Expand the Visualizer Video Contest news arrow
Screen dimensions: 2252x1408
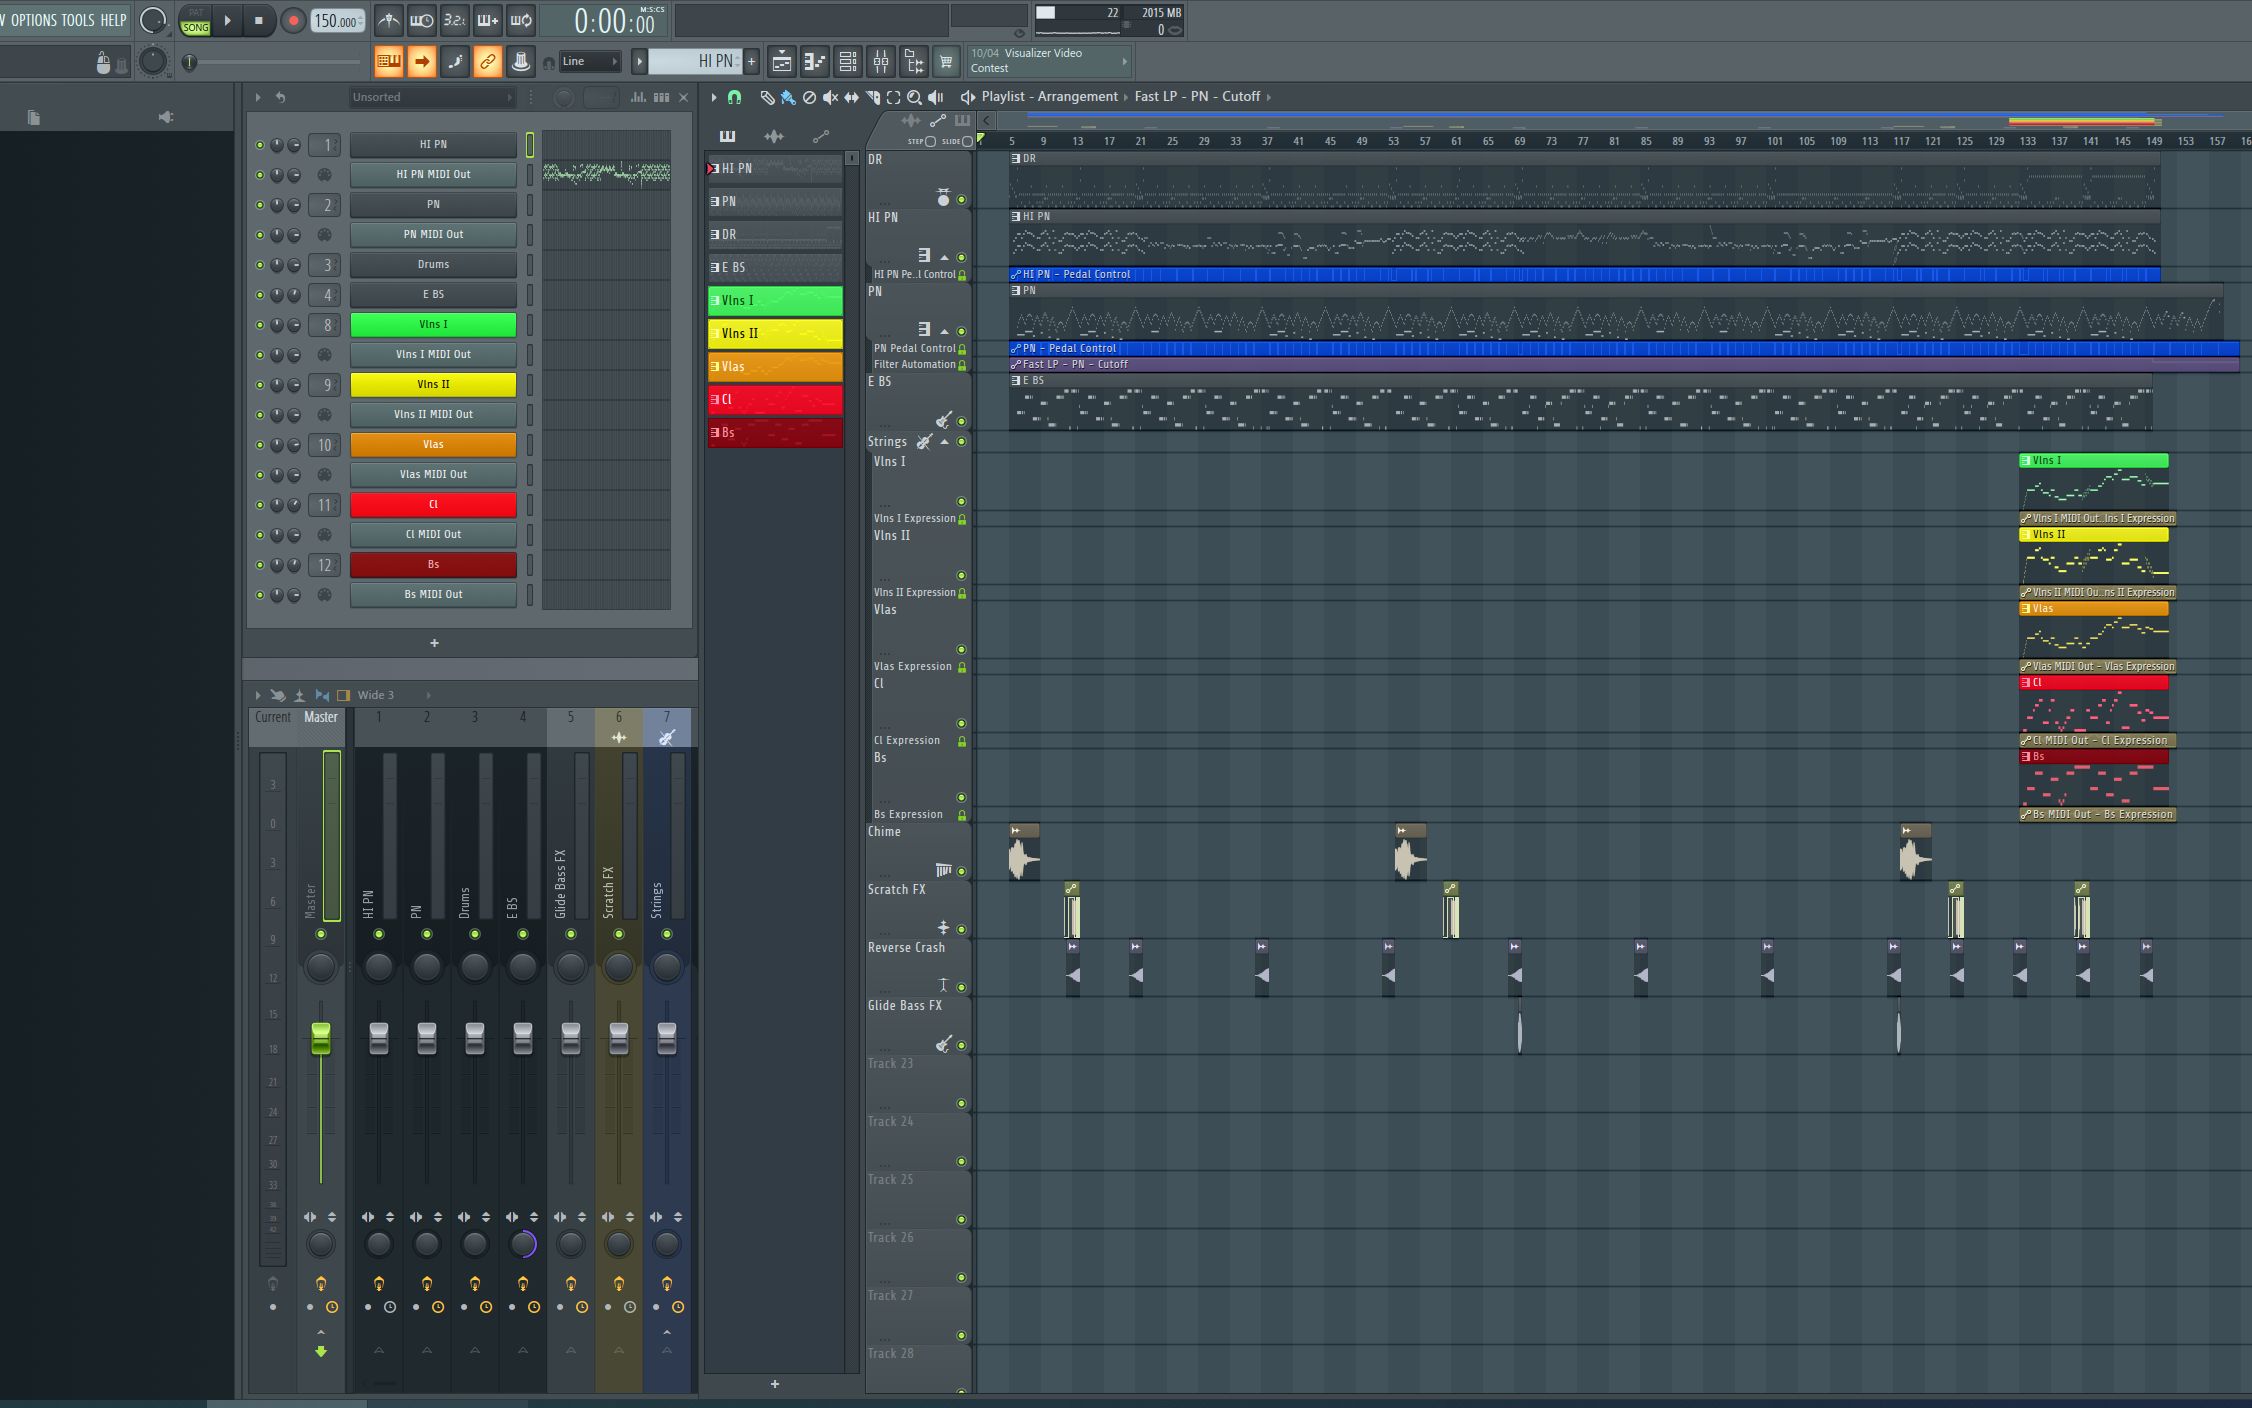pyautogui.click(x=1124, y=61)
